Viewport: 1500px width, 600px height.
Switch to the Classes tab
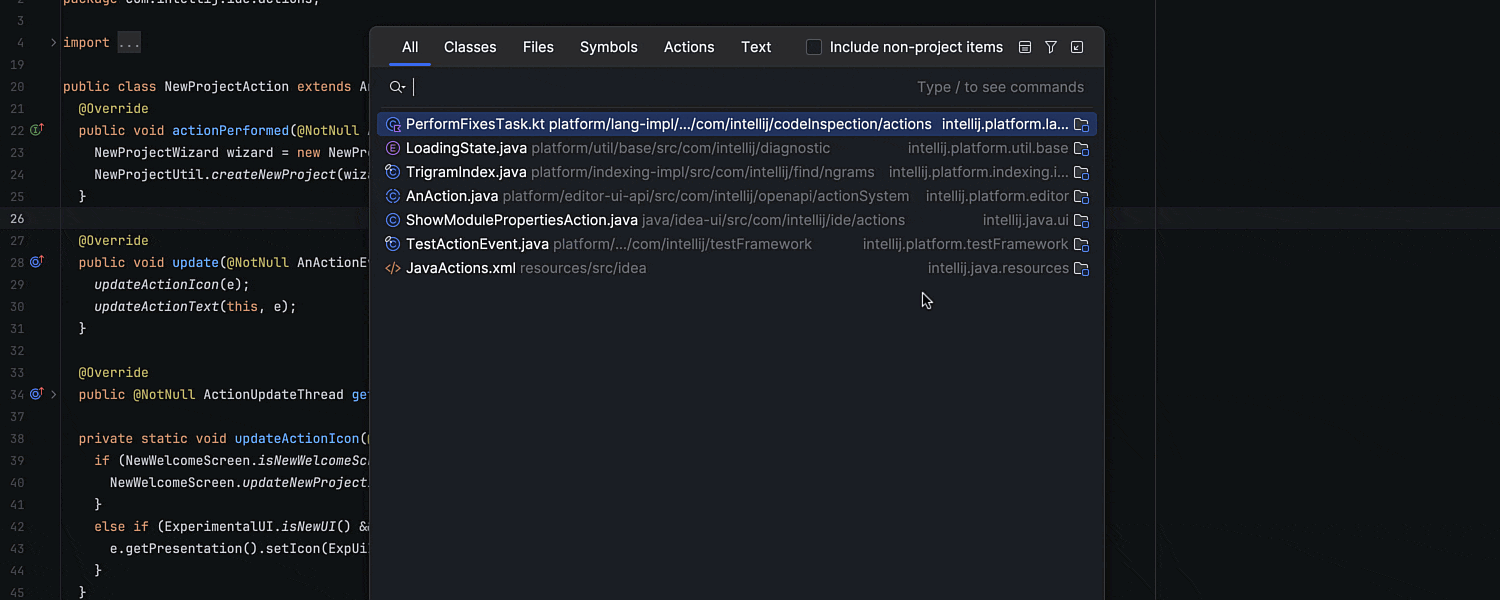coord(469,46)
